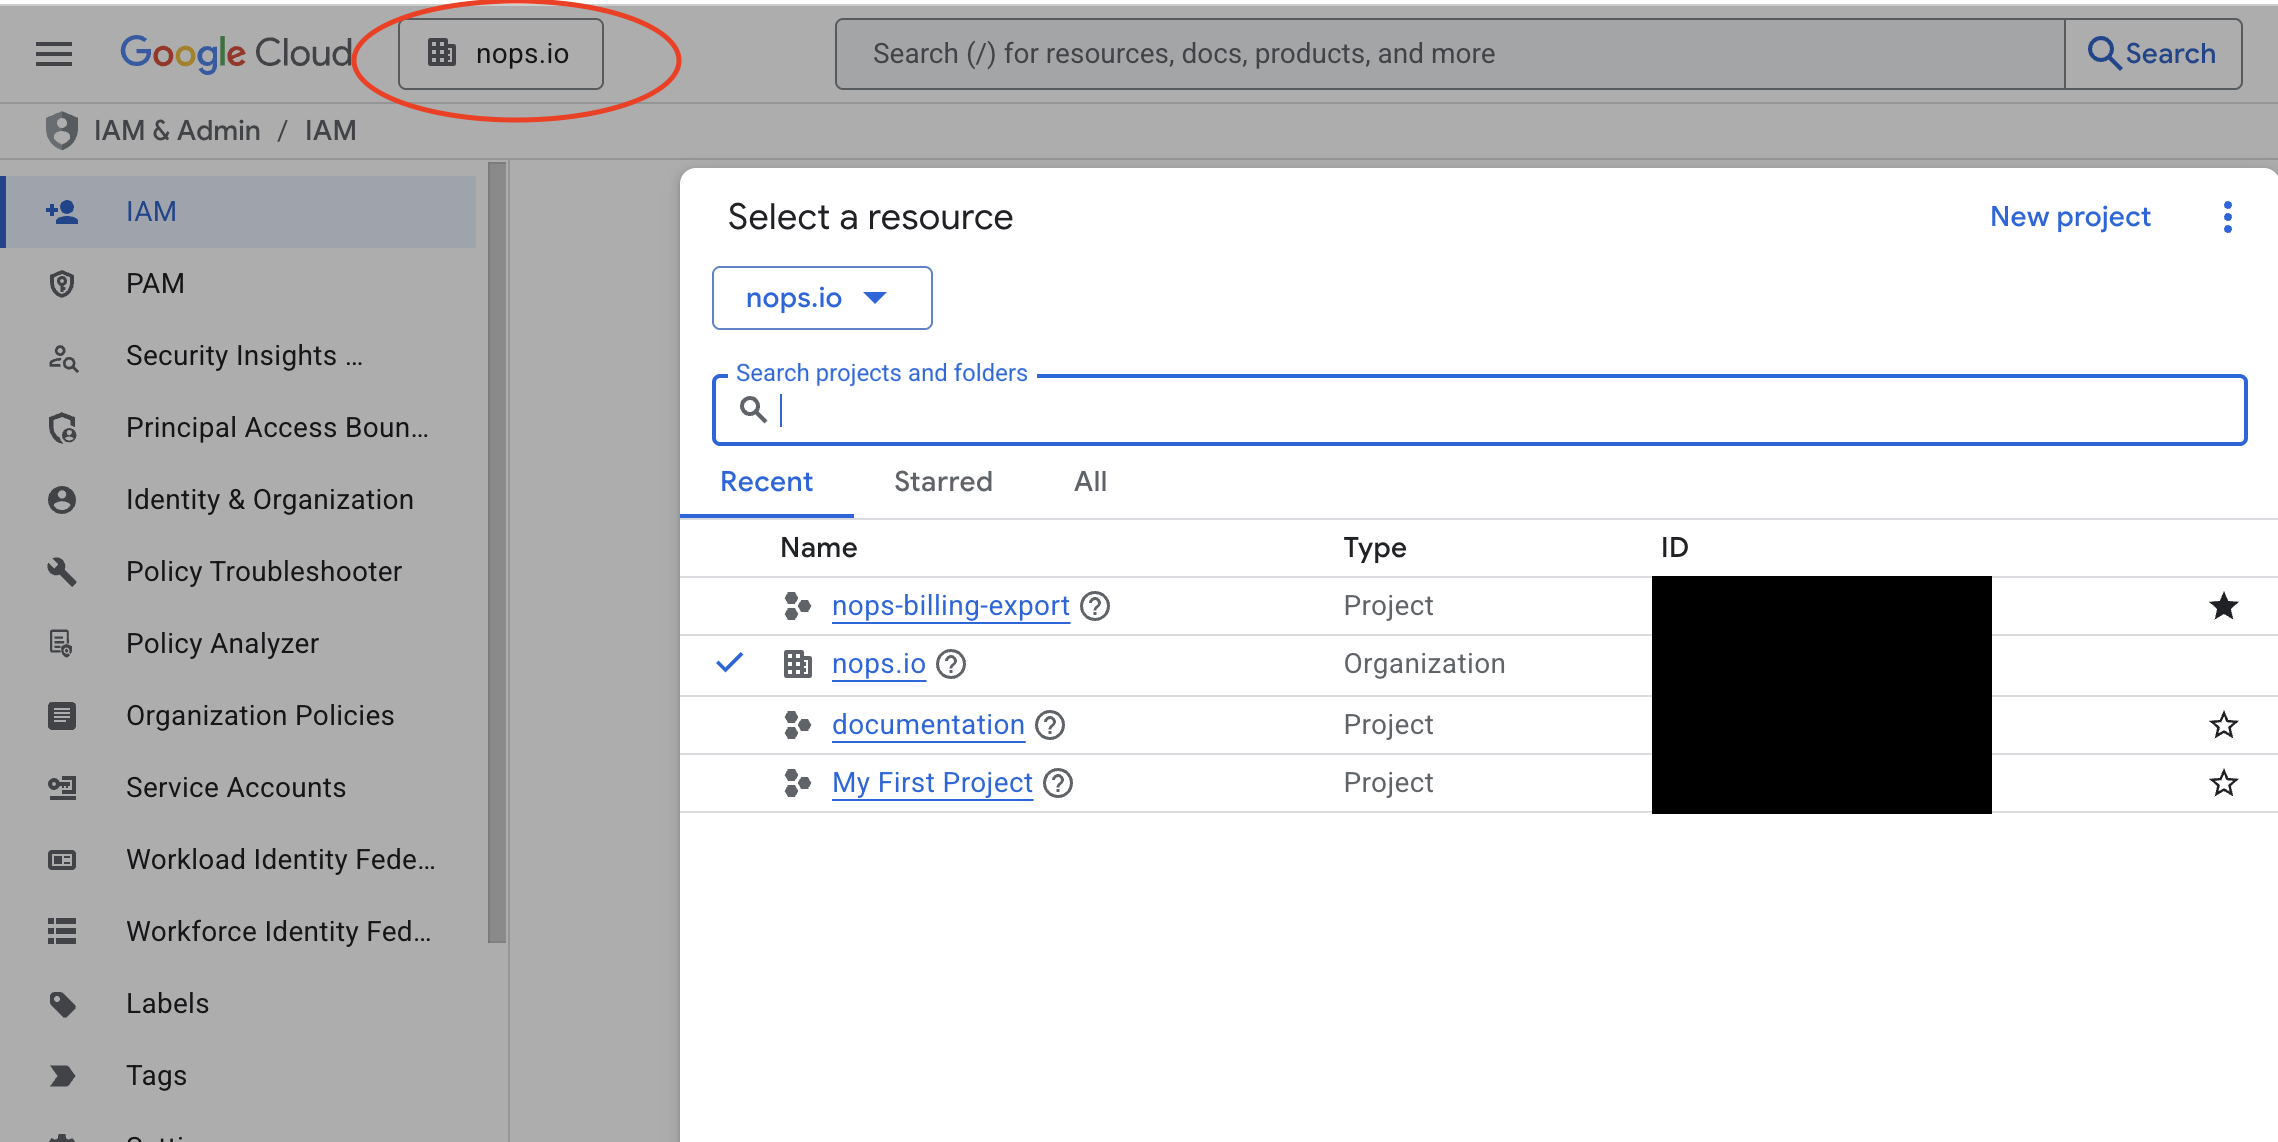Open the nops.io organization picker in top bar
The width and height of the screenshot is (2278, 1142).
pos(500,53)
